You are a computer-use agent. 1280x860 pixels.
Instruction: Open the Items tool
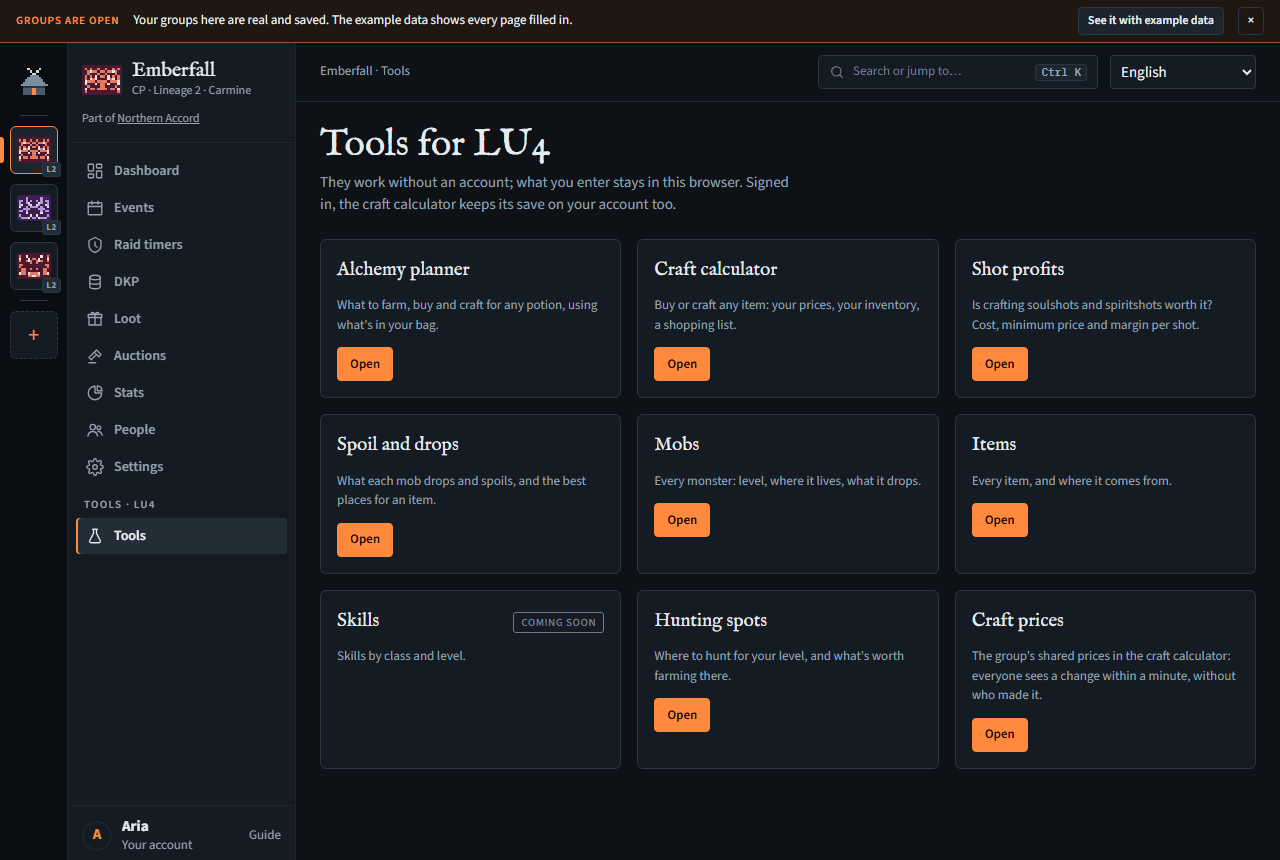1000,520
